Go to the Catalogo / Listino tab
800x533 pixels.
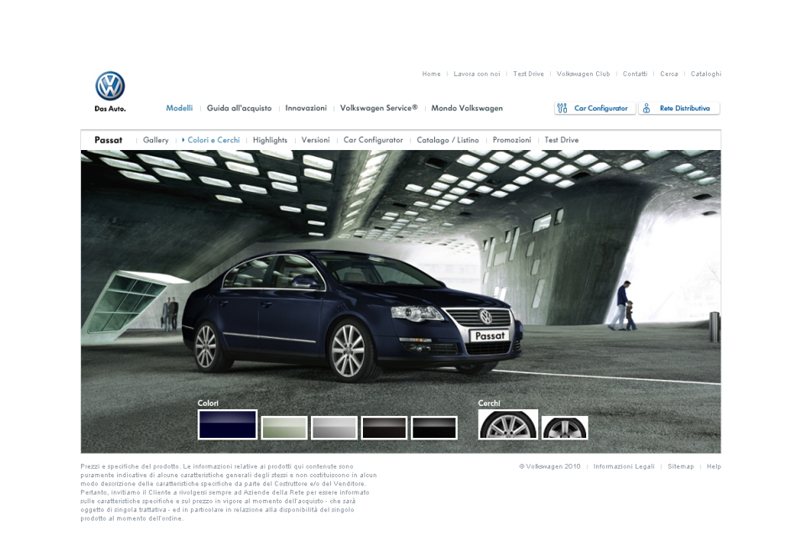(447, 140)
